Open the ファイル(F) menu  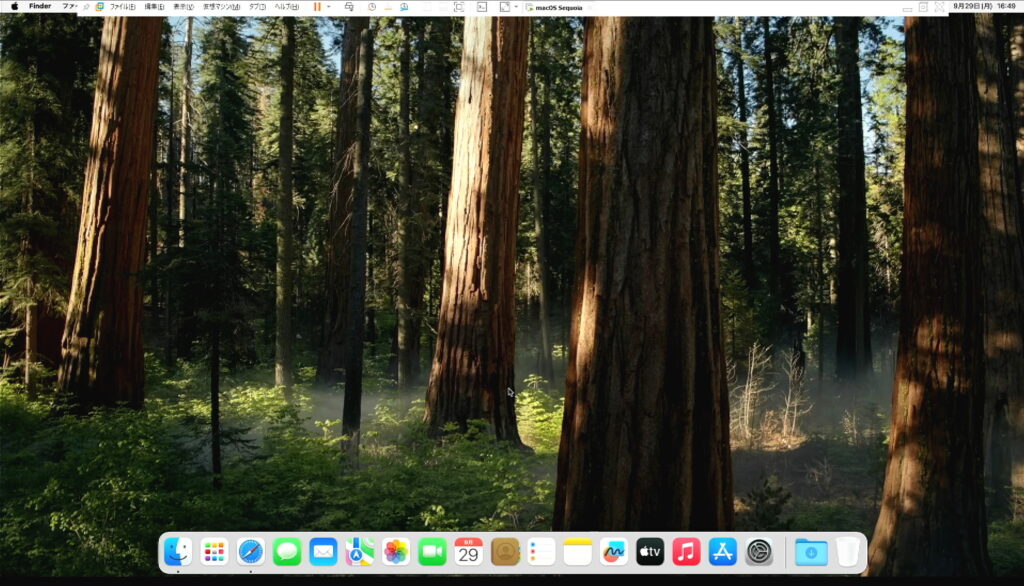click(x=122, y=6)
